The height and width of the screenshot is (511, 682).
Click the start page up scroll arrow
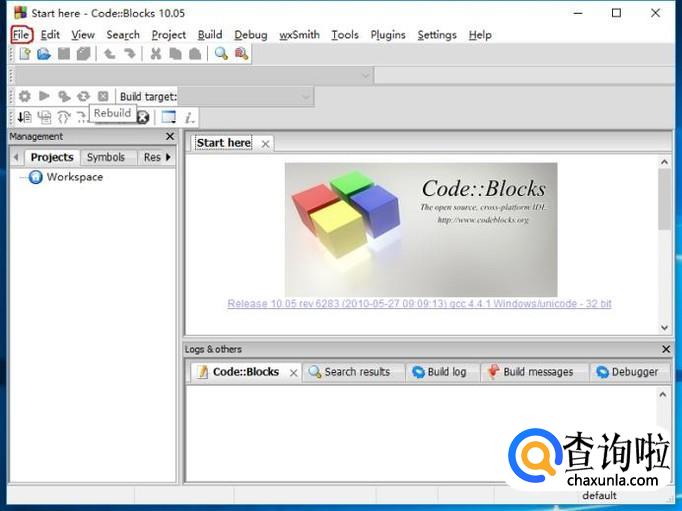(x=665, y=162)
